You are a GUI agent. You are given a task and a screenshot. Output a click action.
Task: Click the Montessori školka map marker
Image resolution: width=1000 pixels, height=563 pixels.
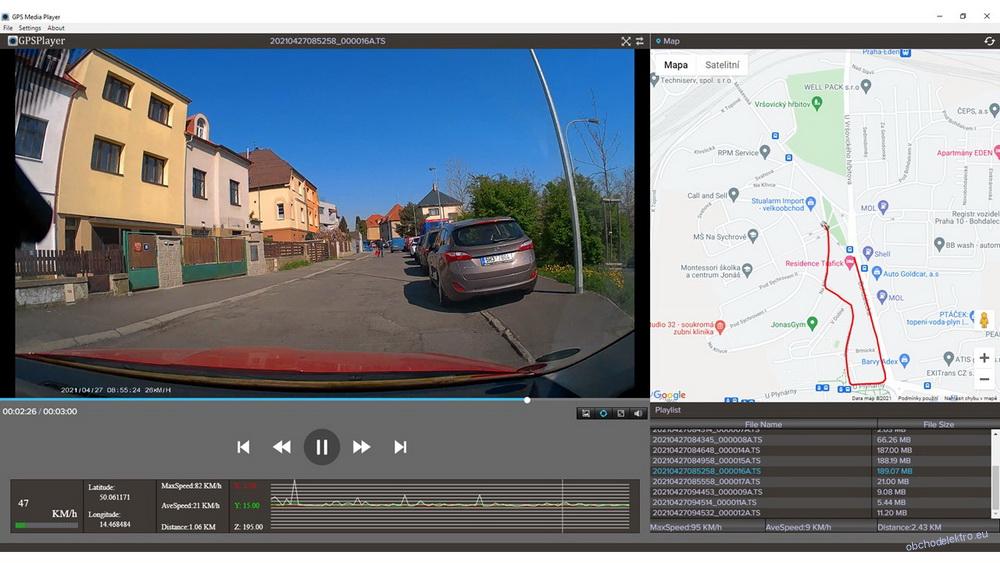point(747,270)
